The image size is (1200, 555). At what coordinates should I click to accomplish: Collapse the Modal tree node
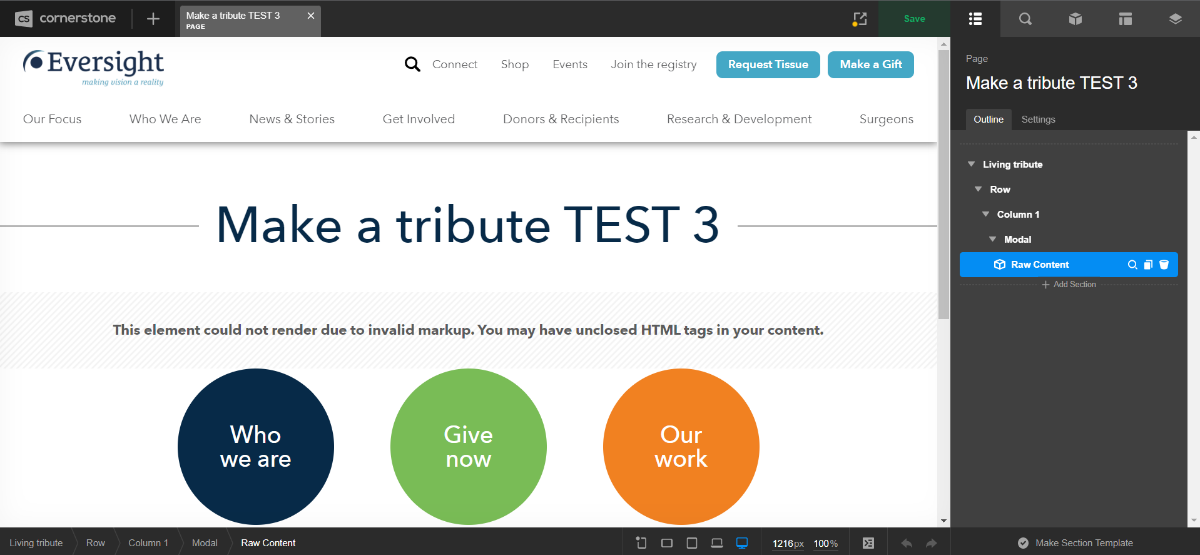click(993, 239)
